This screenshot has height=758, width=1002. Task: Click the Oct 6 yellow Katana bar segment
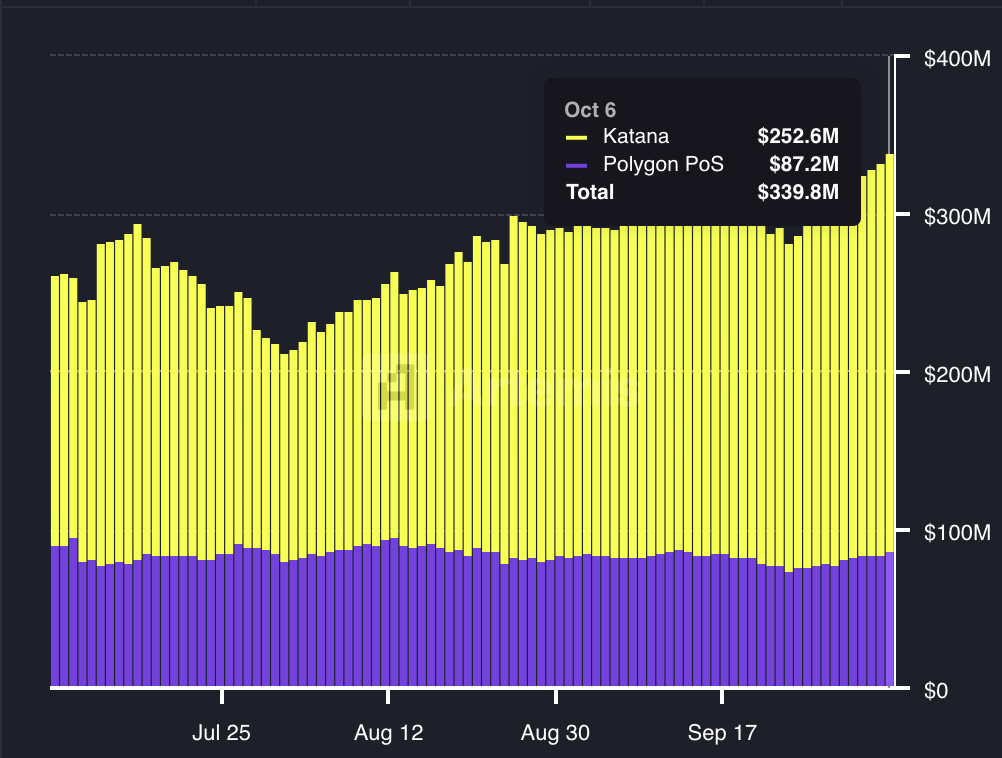pos(890,353)
